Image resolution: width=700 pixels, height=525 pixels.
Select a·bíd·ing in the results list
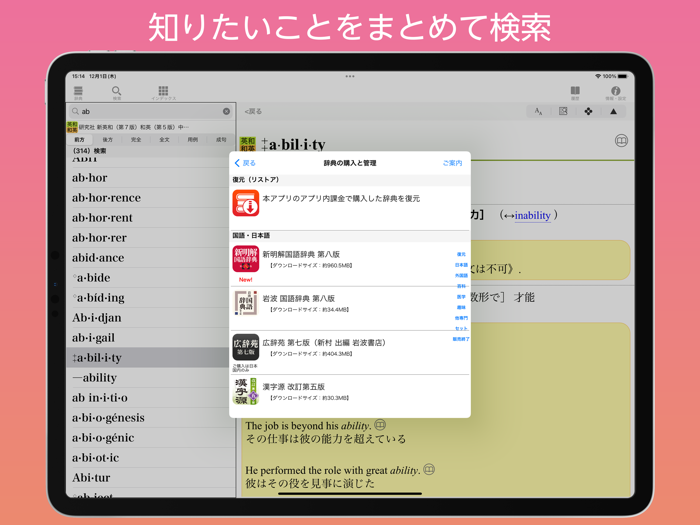[151, 298]
